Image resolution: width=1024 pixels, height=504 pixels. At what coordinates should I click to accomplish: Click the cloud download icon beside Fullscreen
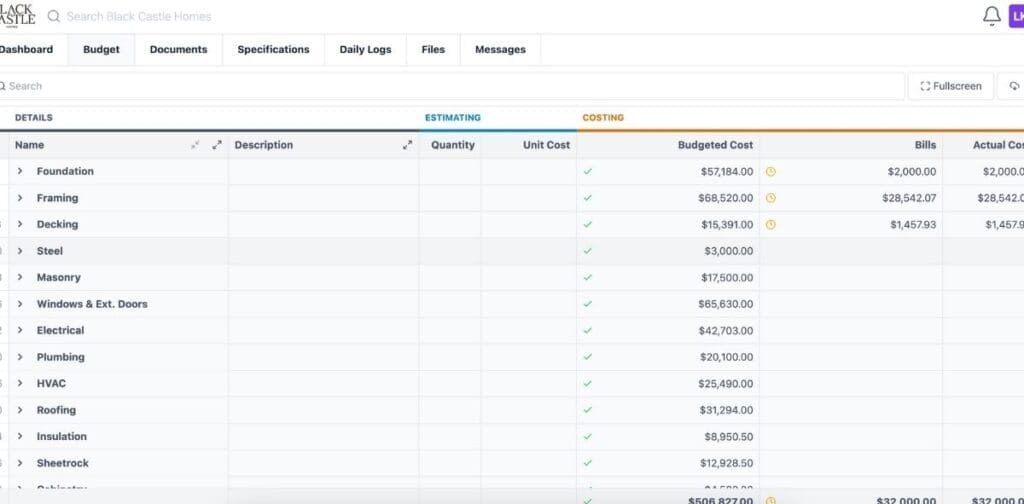pyautogui.click(x=1015, y=86)
